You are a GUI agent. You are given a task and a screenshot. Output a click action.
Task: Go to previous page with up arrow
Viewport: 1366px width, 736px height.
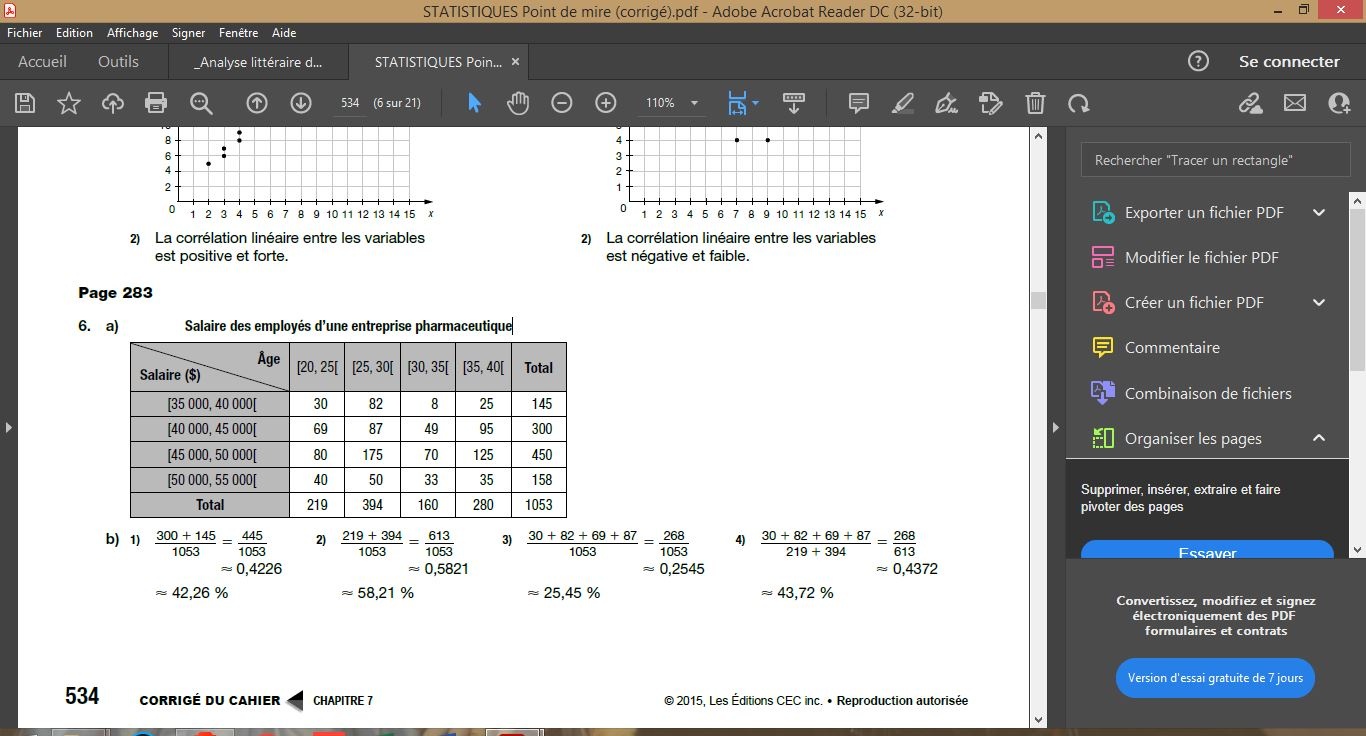pyautogui.click(x=257, y=103)
